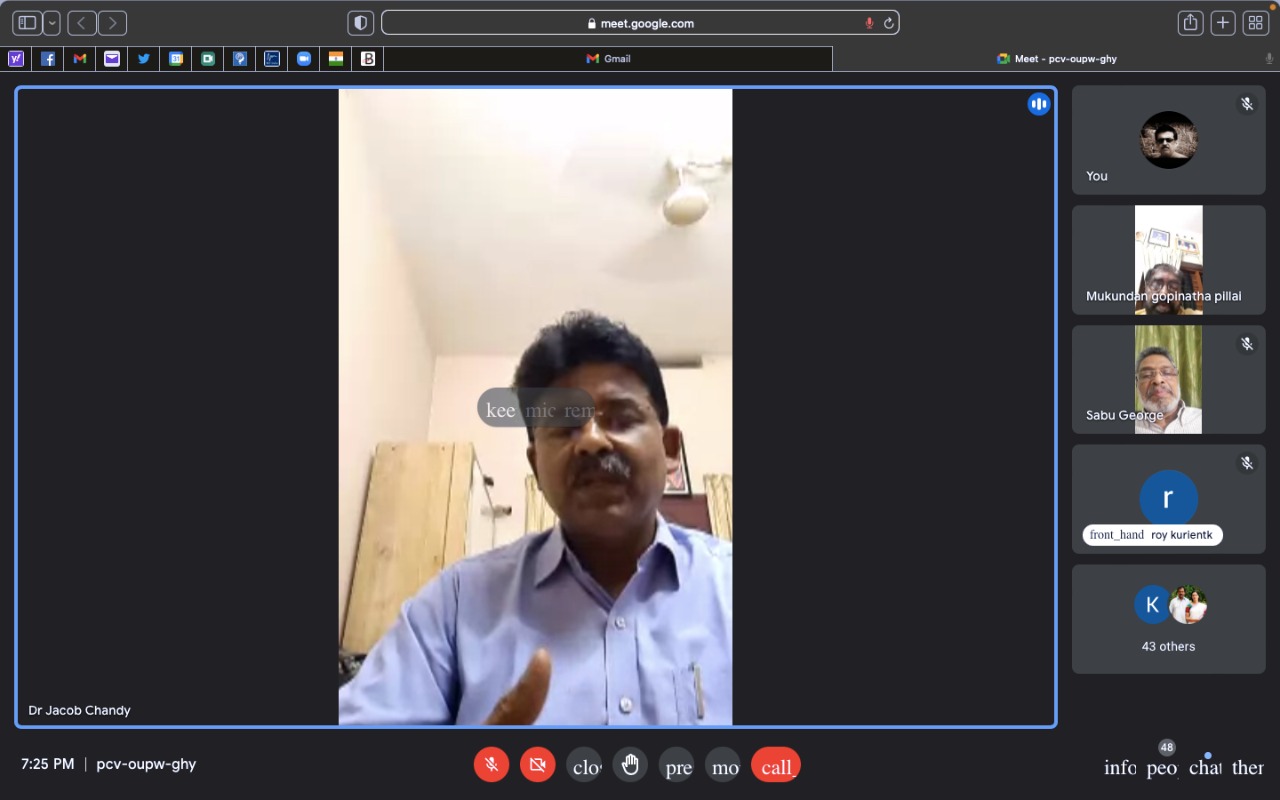Show the People panel with 48 participants
The height and width of the screenshot is (800, 1280).
pos(1162,767)
